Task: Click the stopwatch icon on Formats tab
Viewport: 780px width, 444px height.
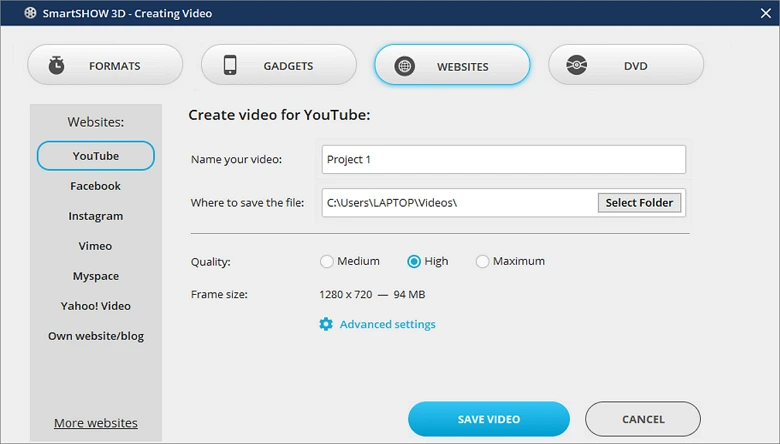Action: click(56, 65)
